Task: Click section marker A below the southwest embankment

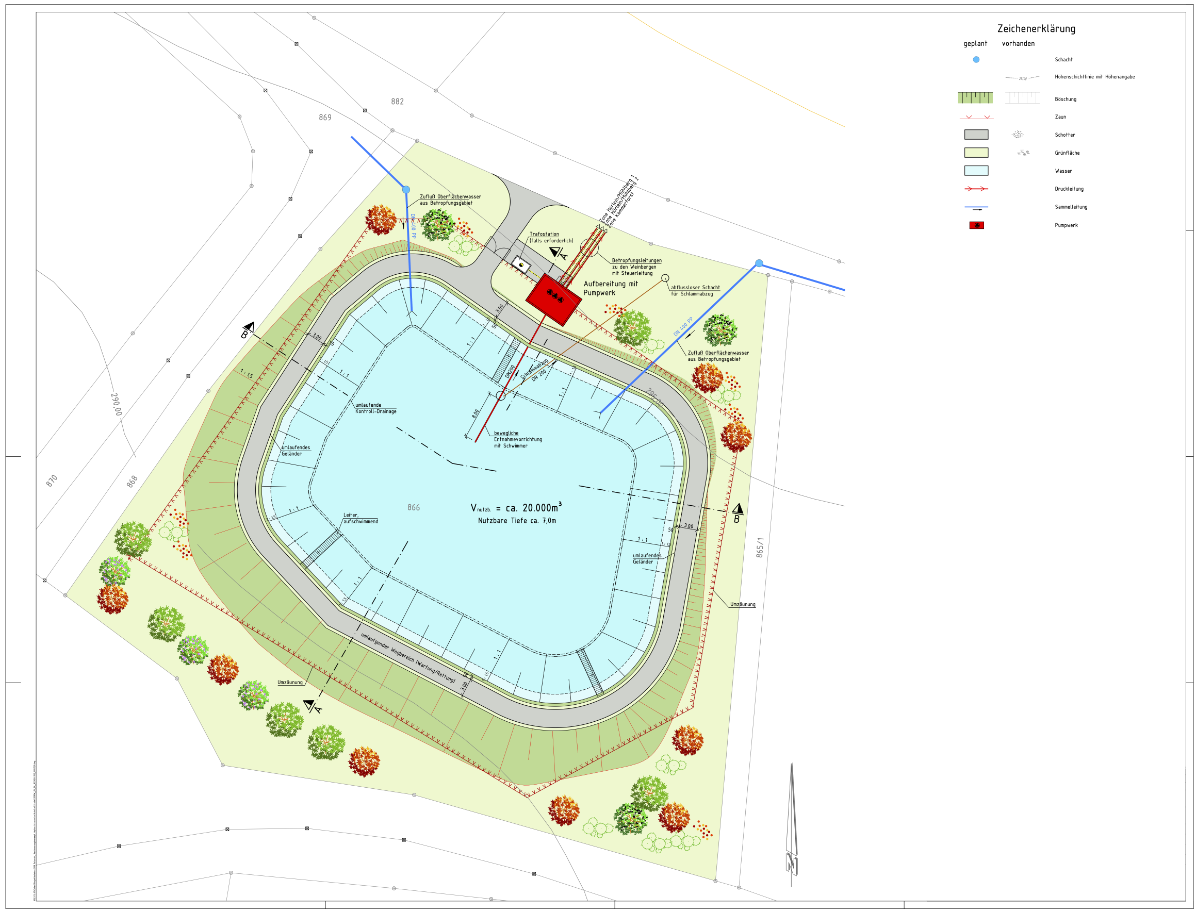Action: click(x=313, y=706)
